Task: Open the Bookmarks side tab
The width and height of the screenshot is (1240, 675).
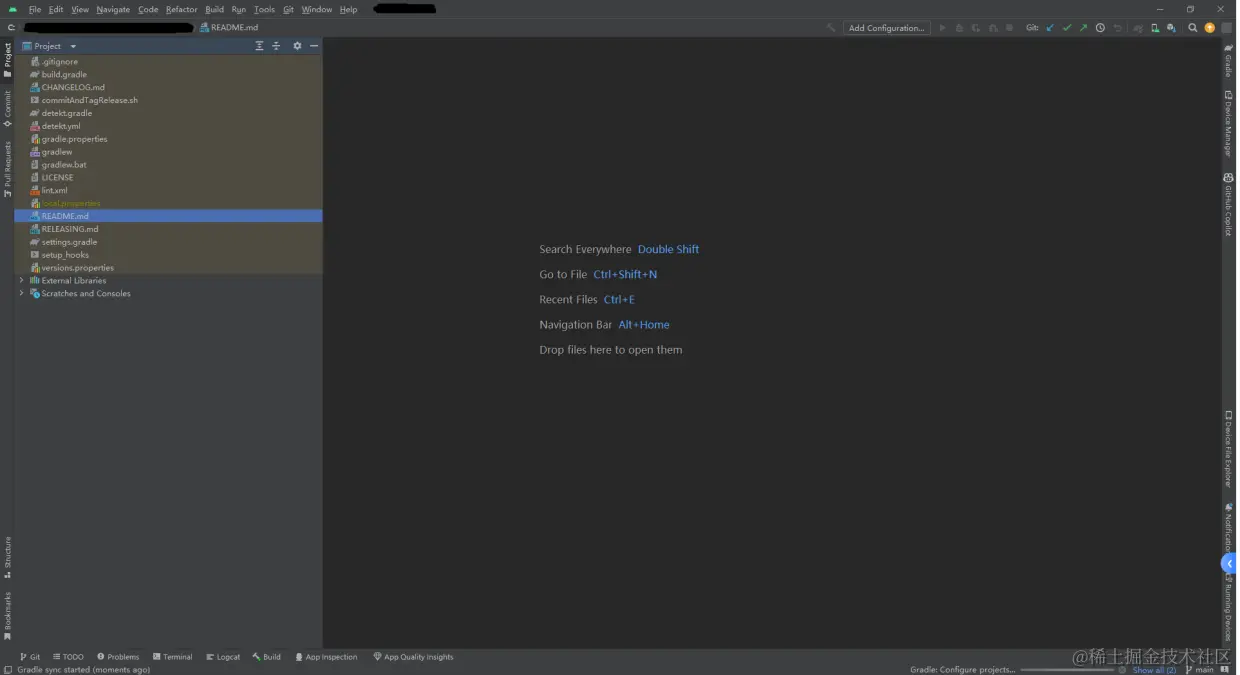Action: pyautogui.click(x=7, y=616)
